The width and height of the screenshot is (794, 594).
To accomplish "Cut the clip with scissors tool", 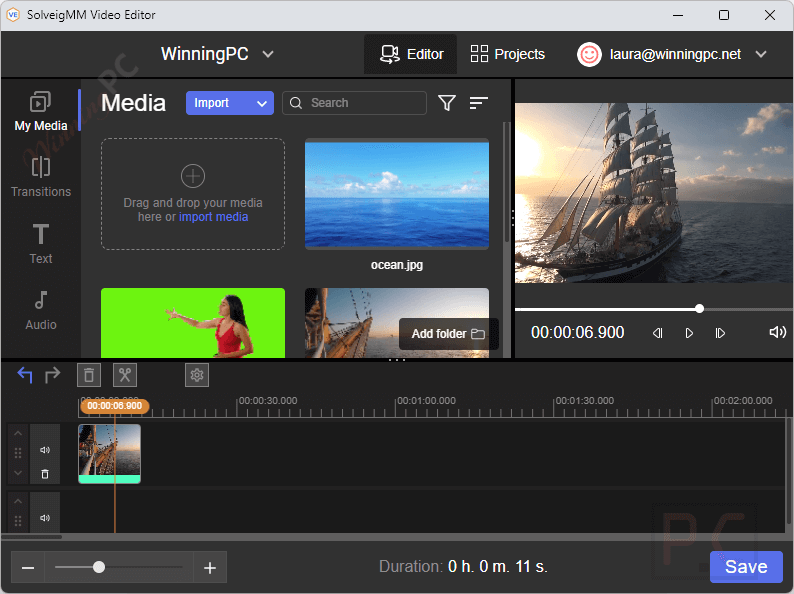I will click(125, 375).
